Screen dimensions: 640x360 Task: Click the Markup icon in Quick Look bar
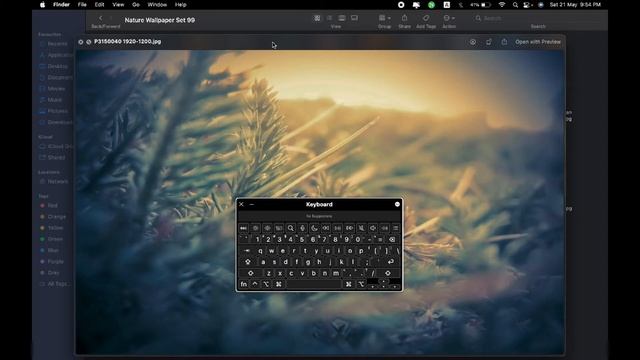[473, 42]
